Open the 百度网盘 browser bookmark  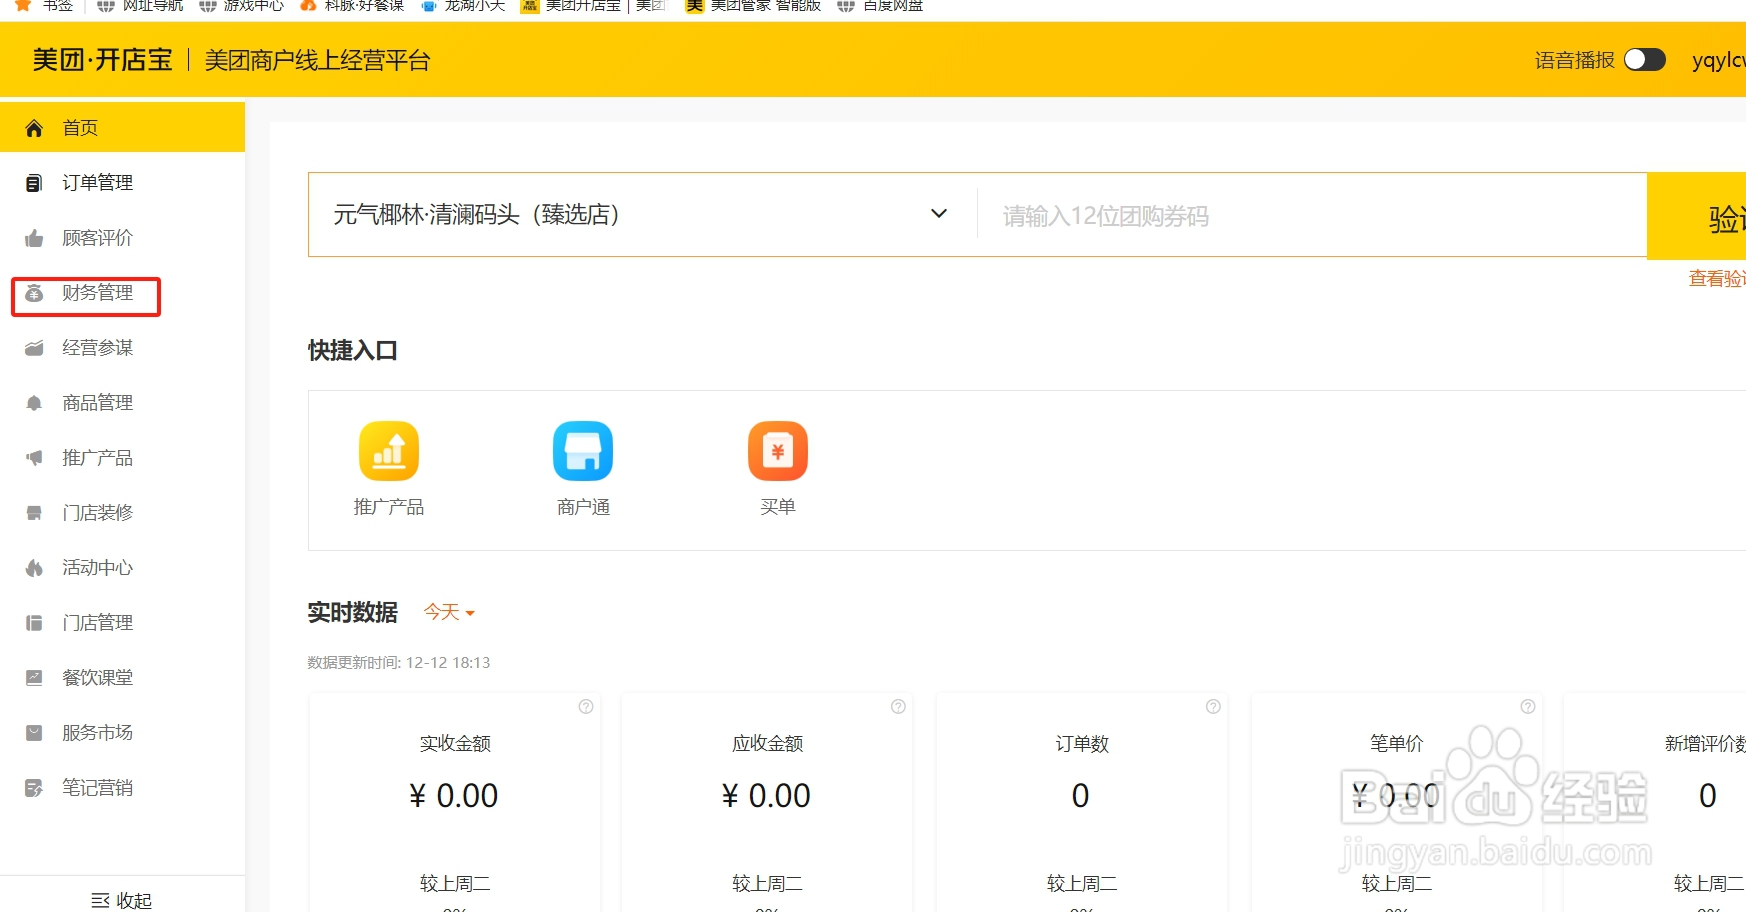[881, 5]
